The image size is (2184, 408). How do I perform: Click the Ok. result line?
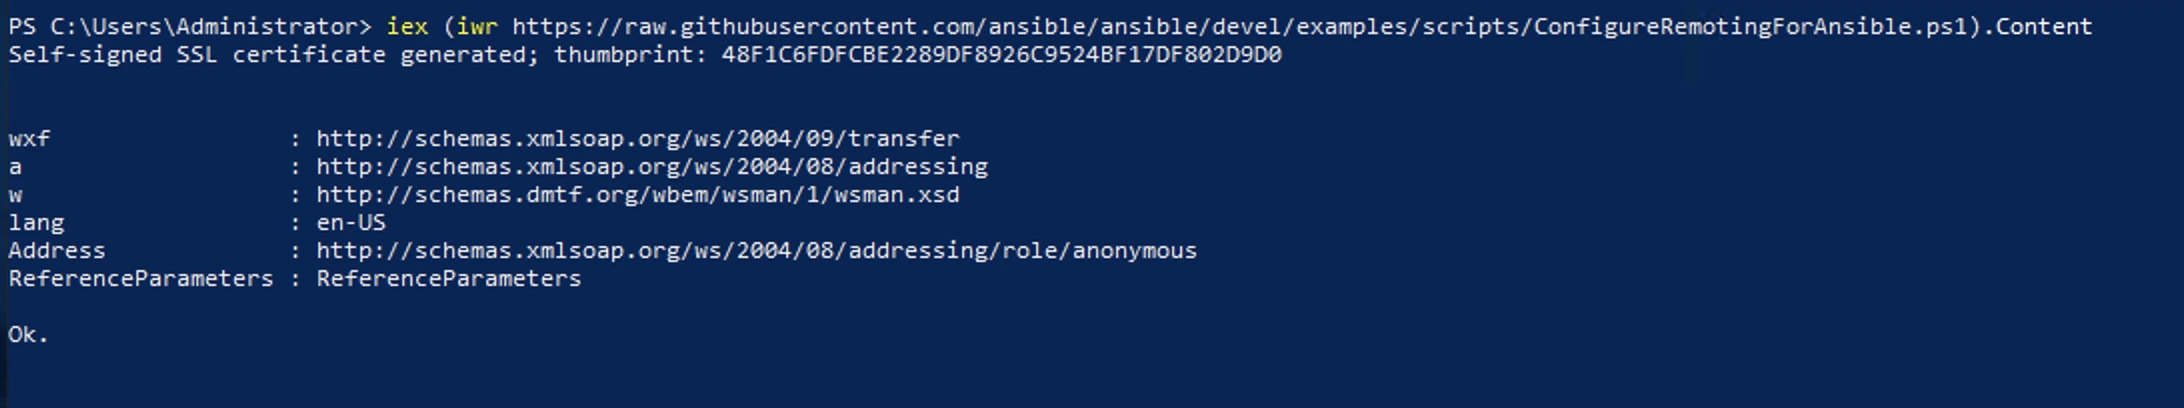(28, 335)
